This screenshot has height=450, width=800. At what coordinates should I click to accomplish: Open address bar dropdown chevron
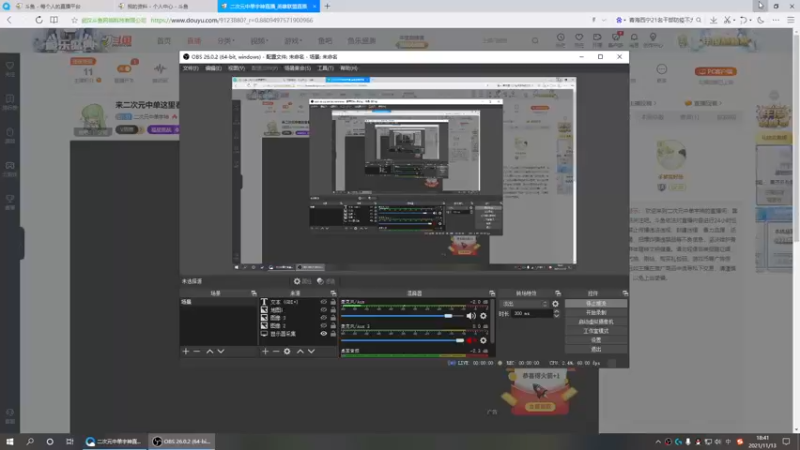(x=604, y=20)
